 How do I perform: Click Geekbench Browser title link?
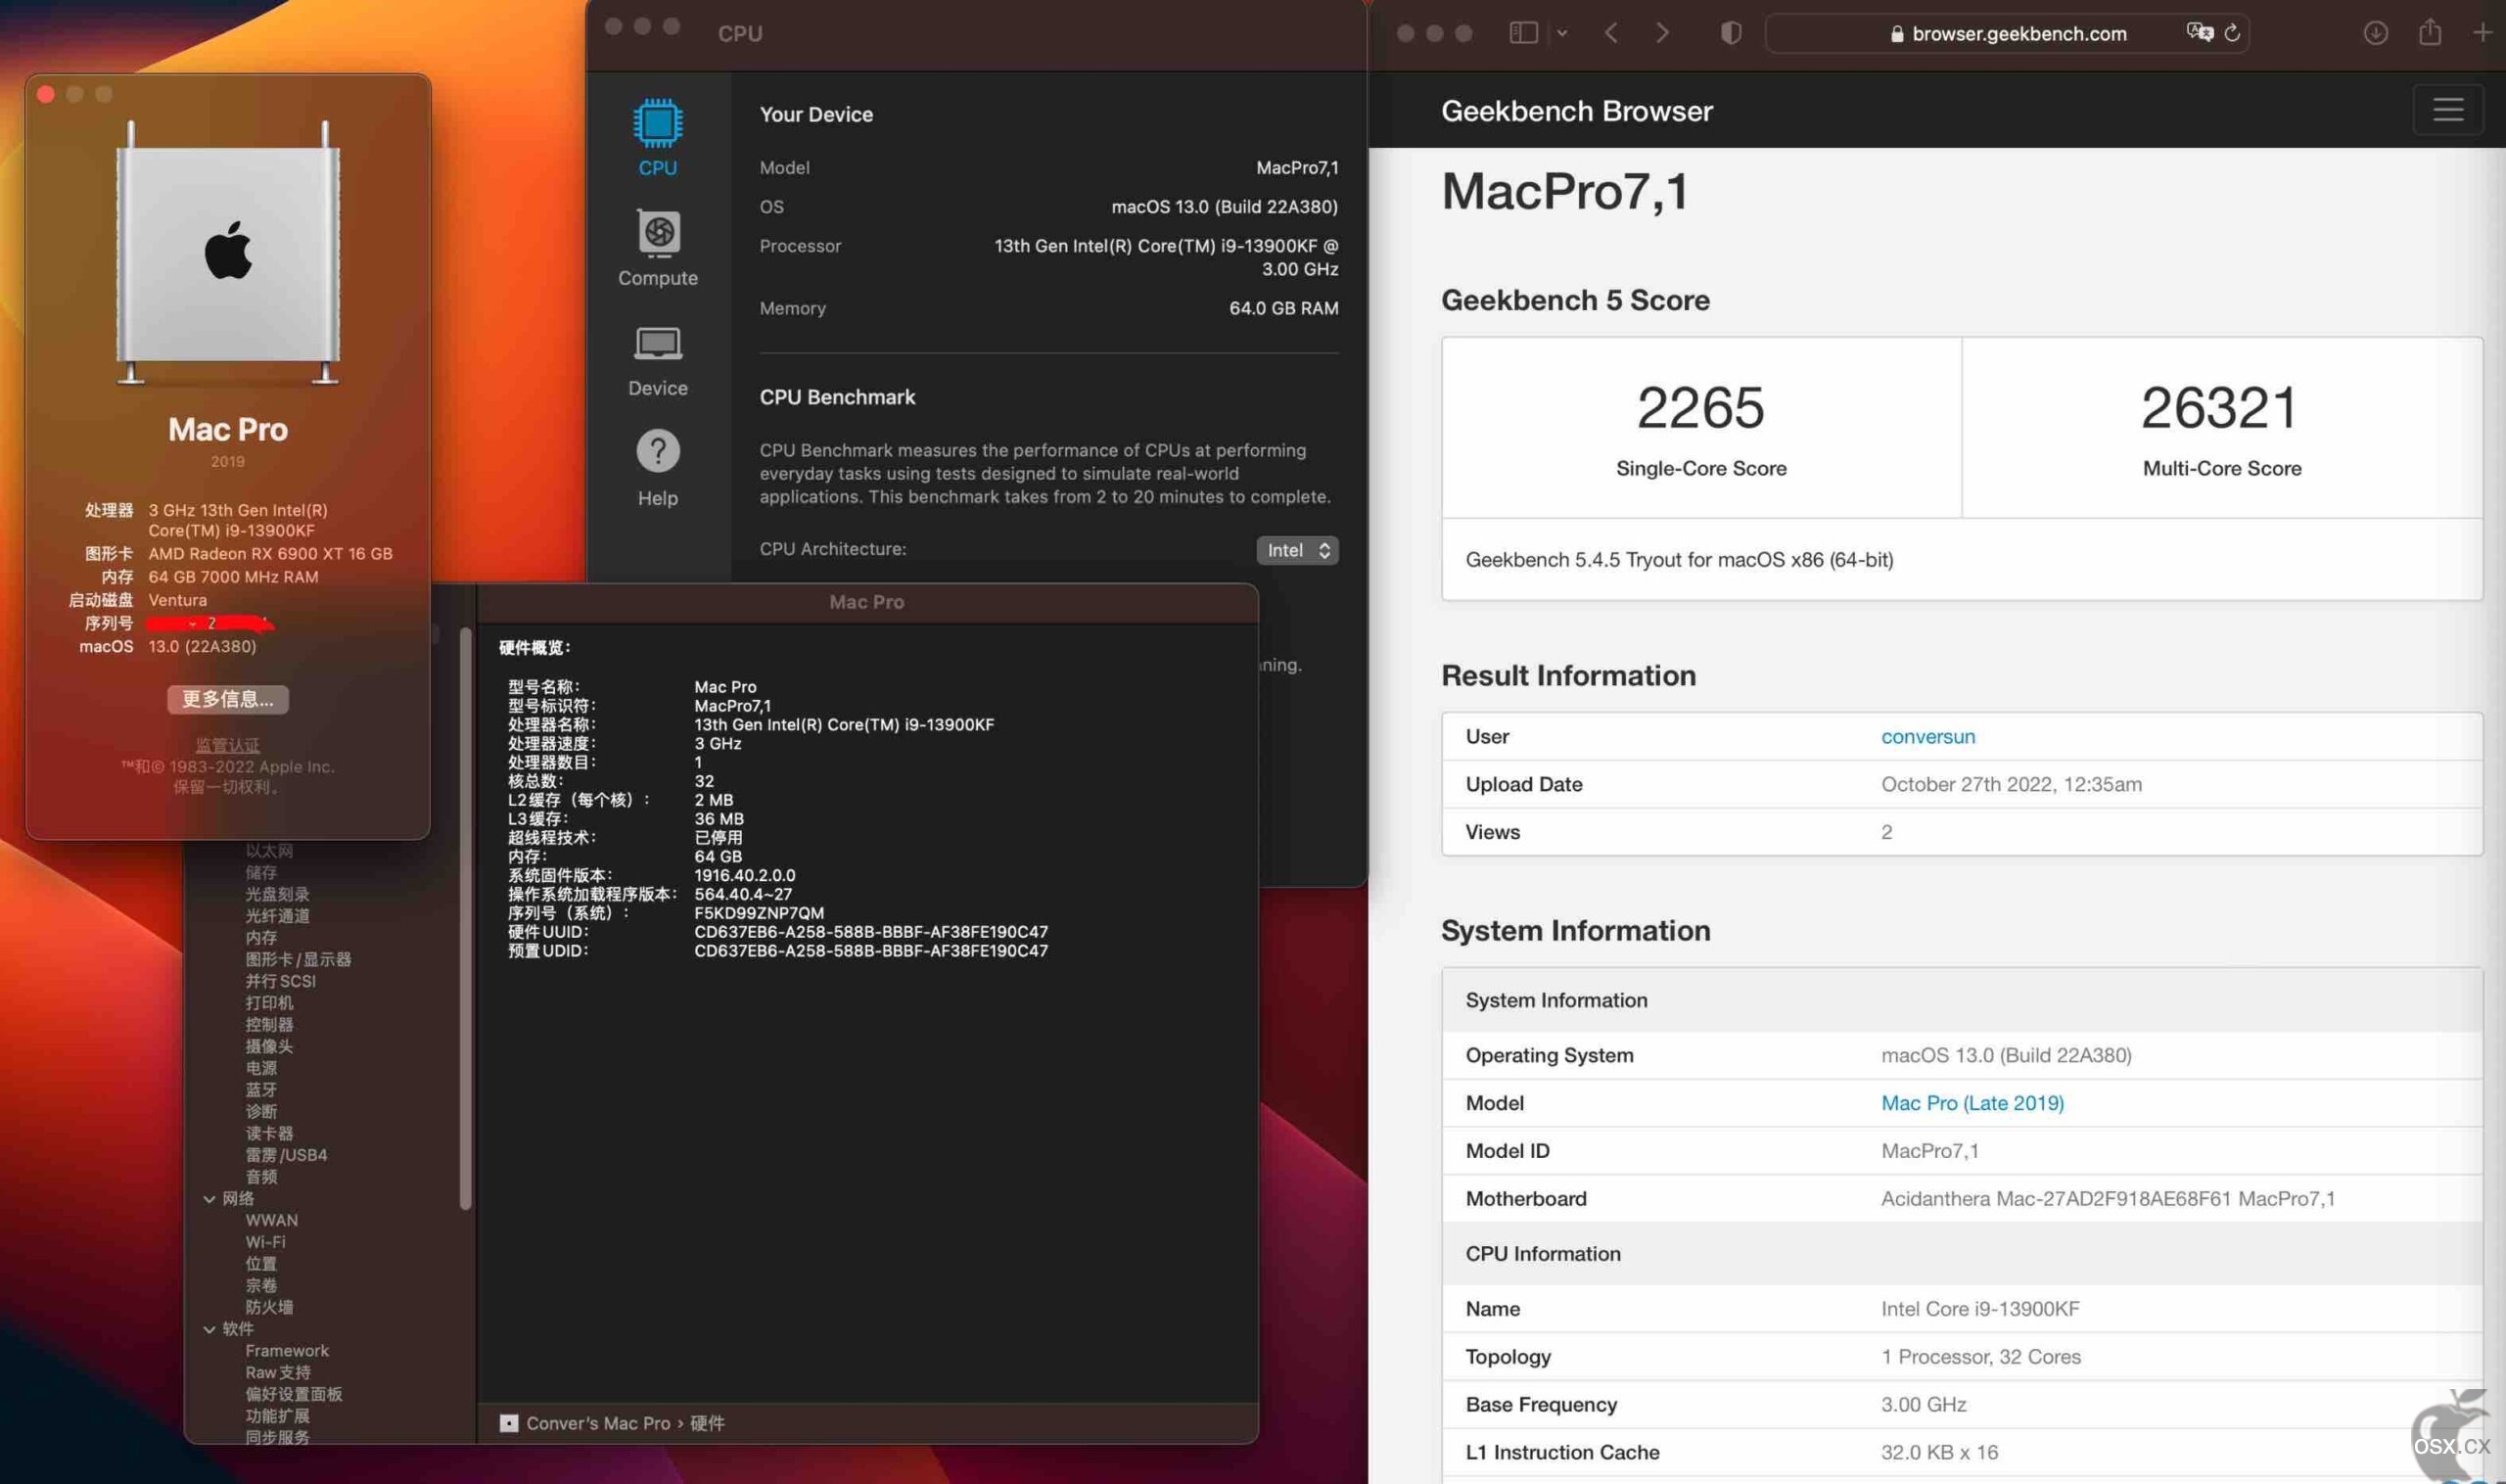[x=1576, y=110]
